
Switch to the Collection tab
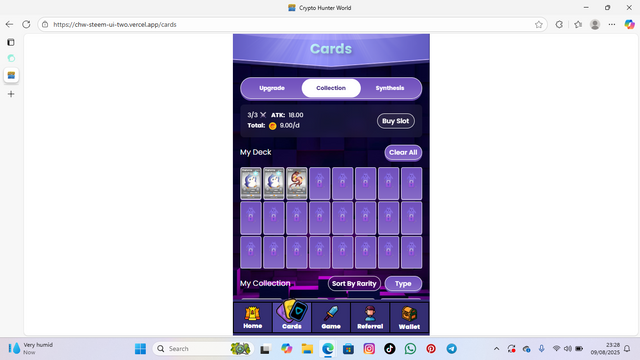pos(331,88)
